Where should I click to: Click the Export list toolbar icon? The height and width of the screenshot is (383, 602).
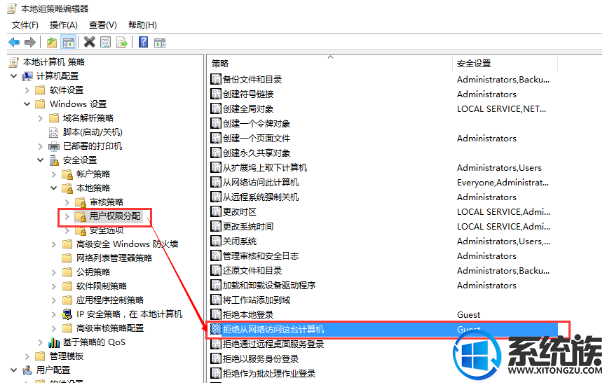point(122,42)
